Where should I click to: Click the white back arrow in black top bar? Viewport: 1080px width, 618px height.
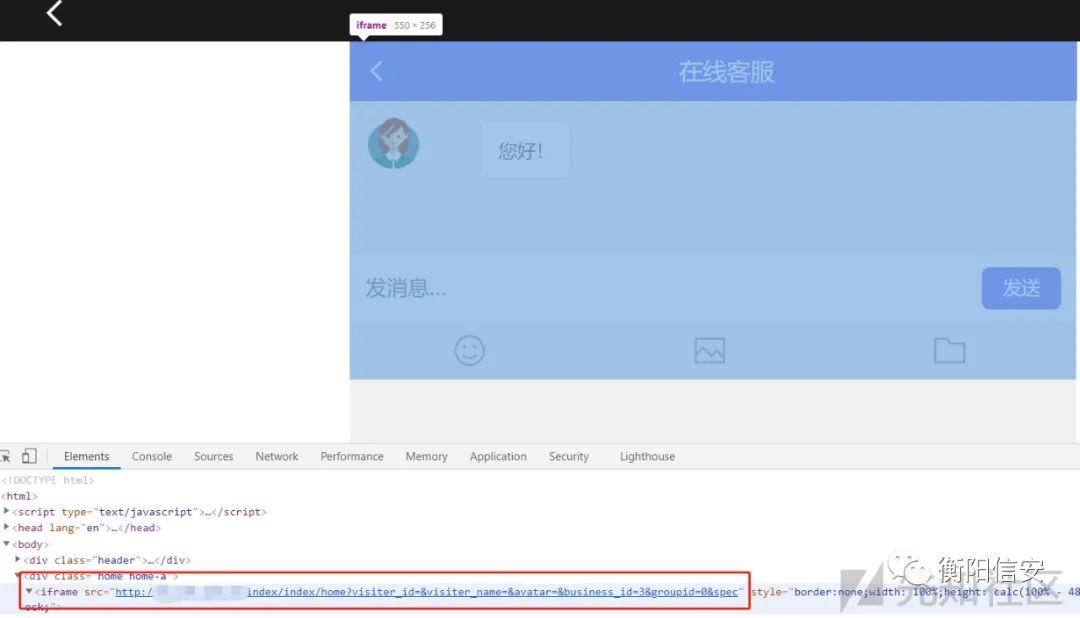54,12
